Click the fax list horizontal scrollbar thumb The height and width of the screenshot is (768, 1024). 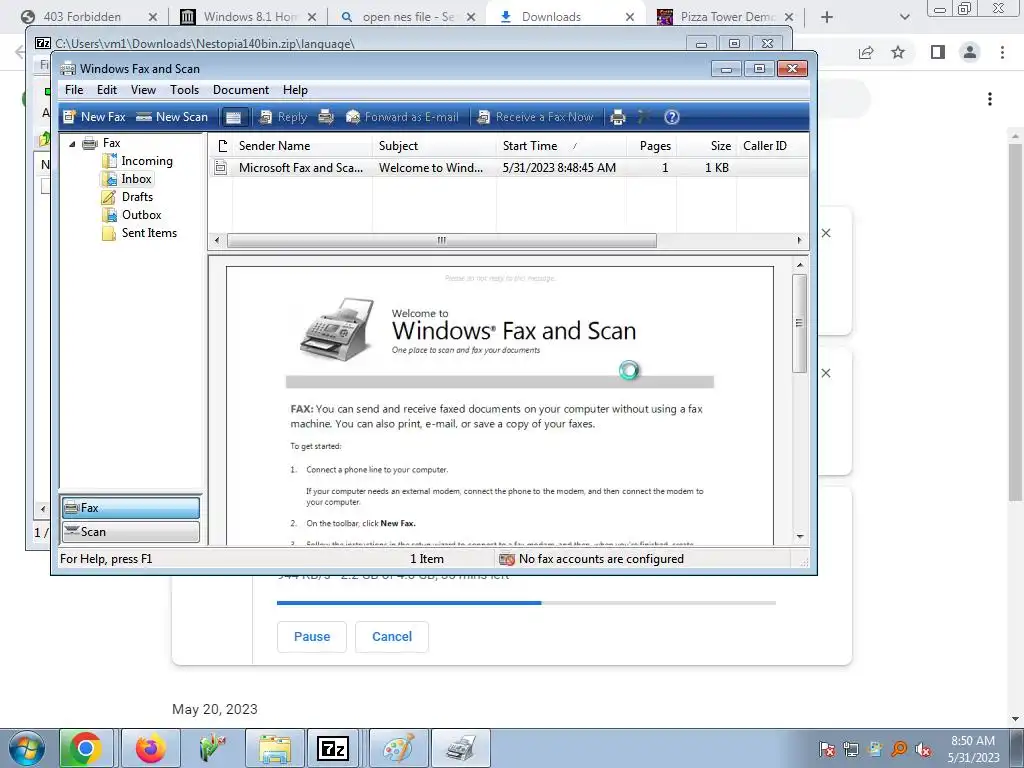tap(441, 240)
